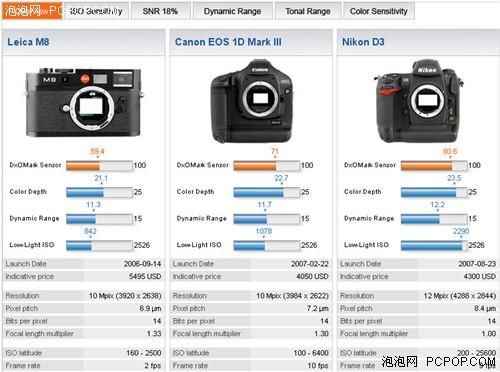Click Canon Dynamic Range bar
Viewport: 500px width, 372px height.
pos(267,219)
